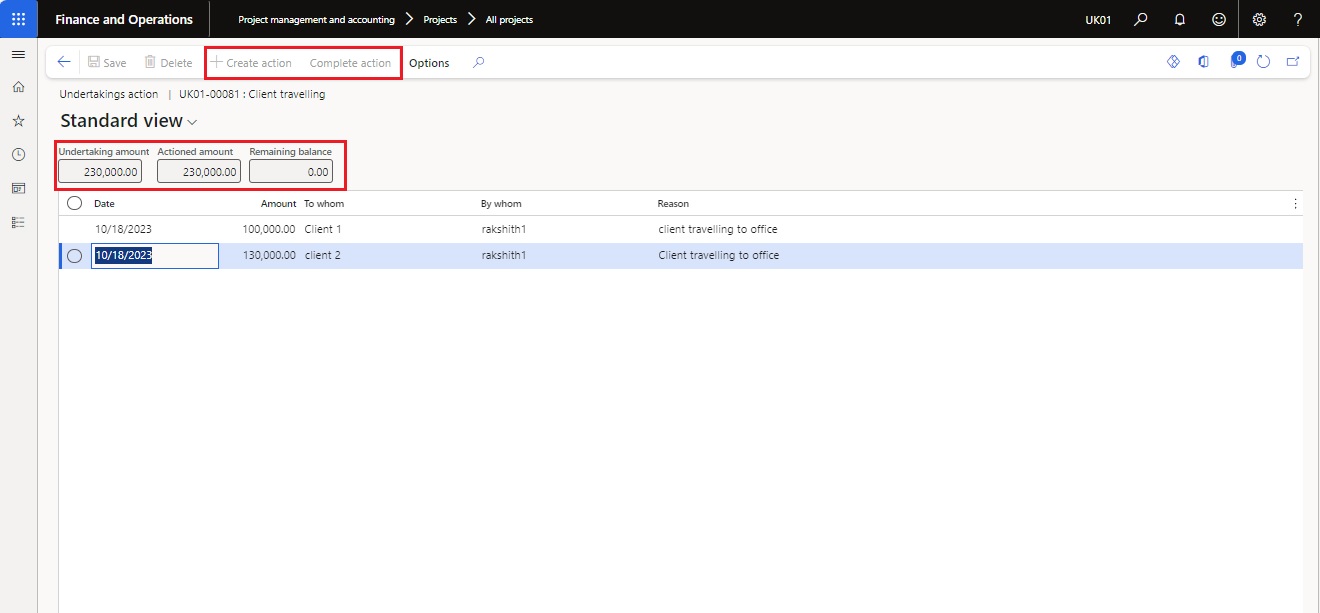Open Workspaces icon in sidebar

(18, 188)
